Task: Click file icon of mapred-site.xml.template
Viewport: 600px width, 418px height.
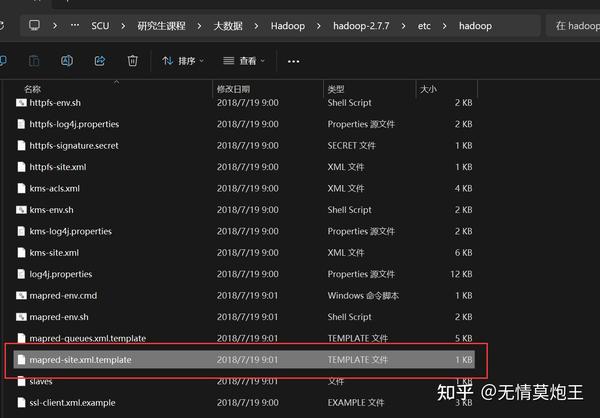Action: (x=21, y=360)
